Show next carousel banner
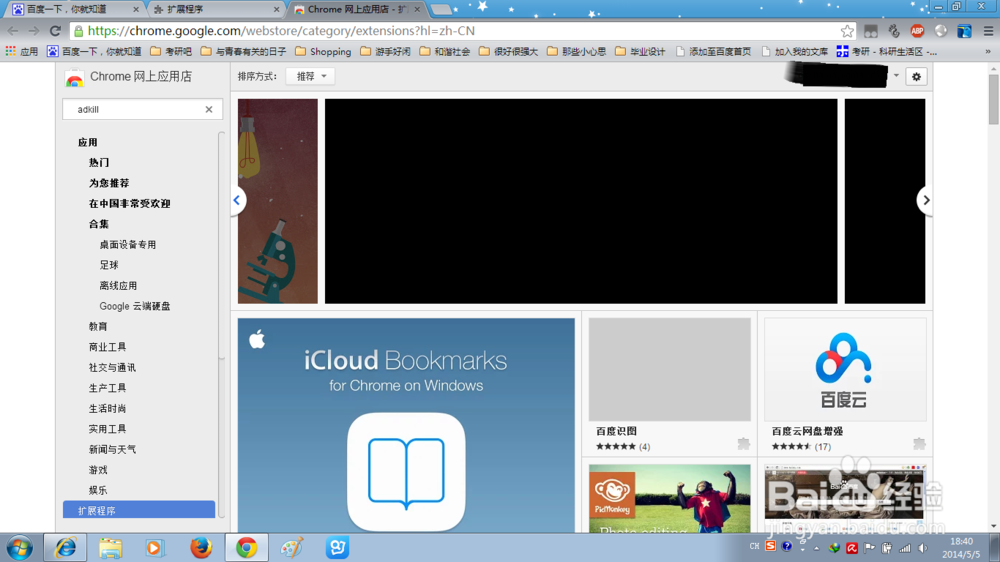1000x562 pixels. [925, 200]
